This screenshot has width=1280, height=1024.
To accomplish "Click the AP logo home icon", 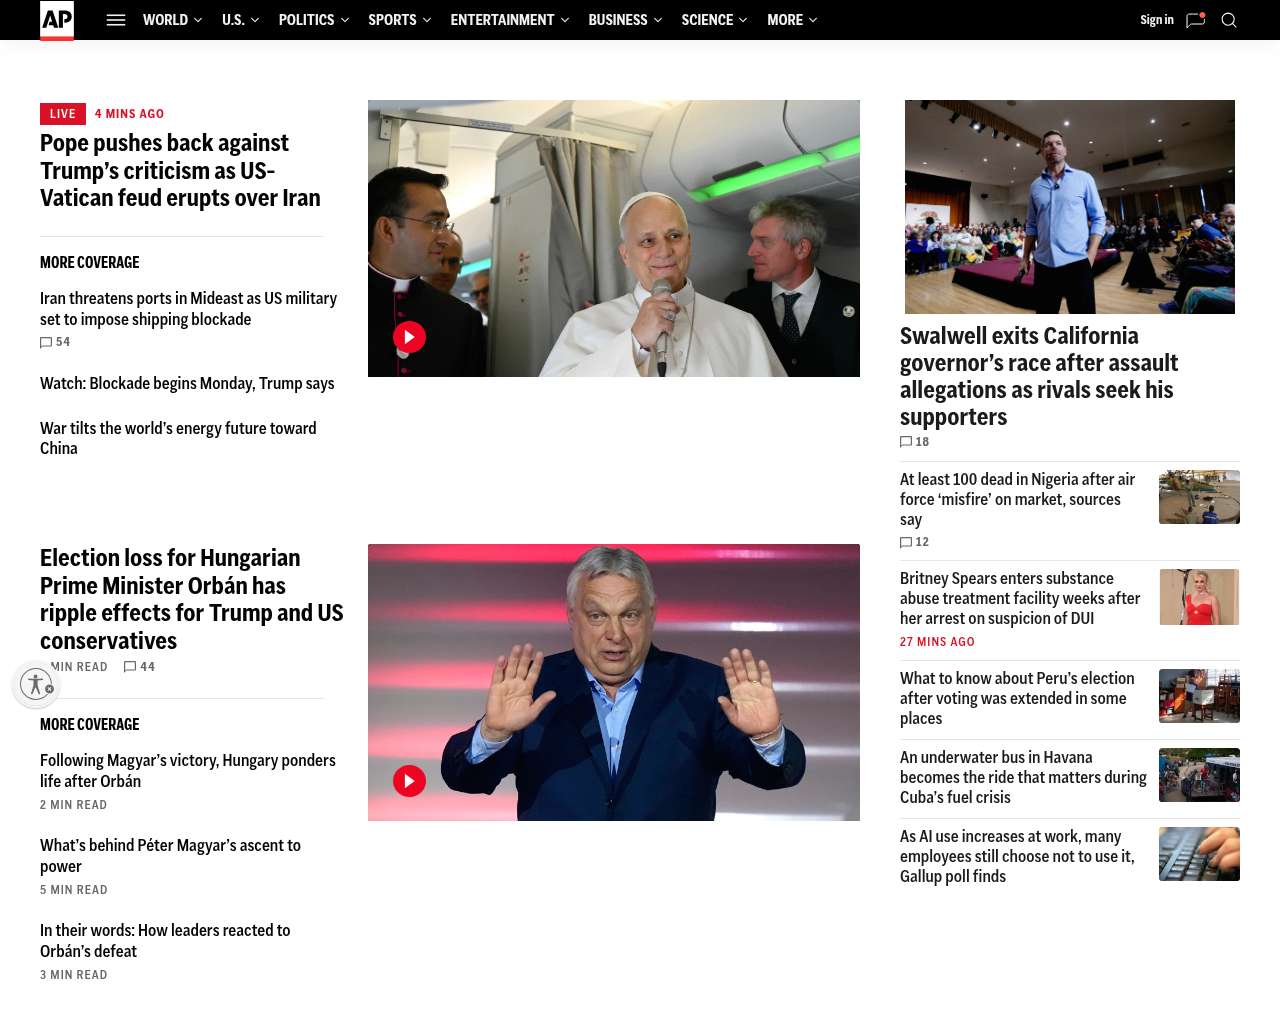I will click(x=57, y=20).
